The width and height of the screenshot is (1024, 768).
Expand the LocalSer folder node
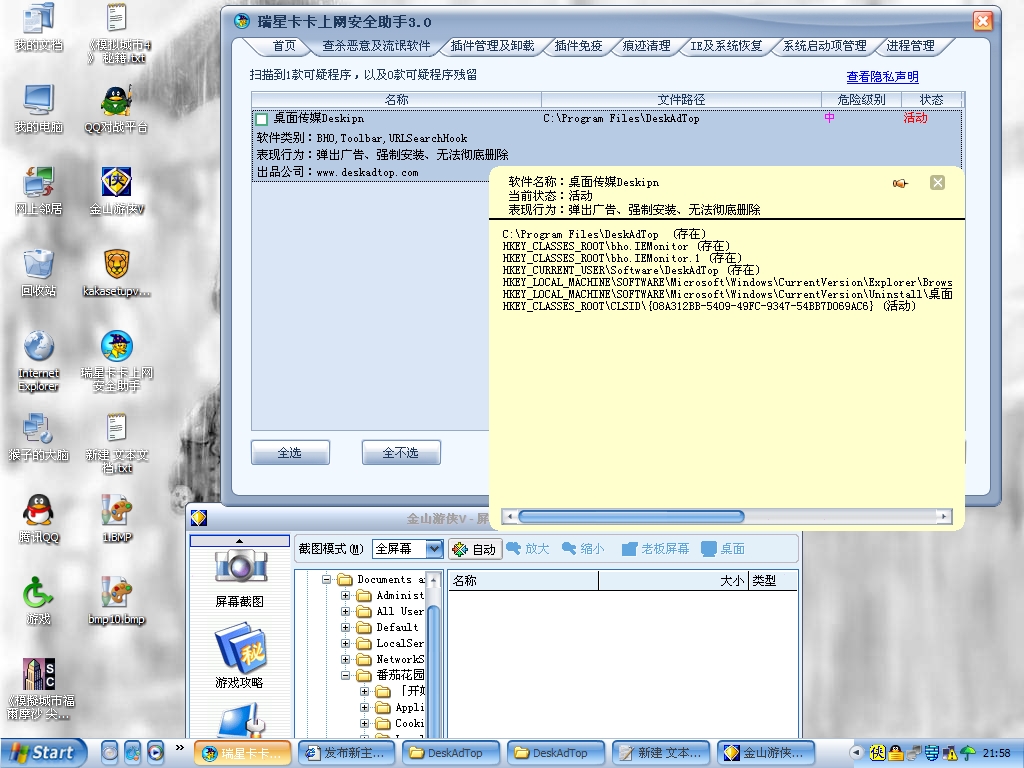coord(345,643)
